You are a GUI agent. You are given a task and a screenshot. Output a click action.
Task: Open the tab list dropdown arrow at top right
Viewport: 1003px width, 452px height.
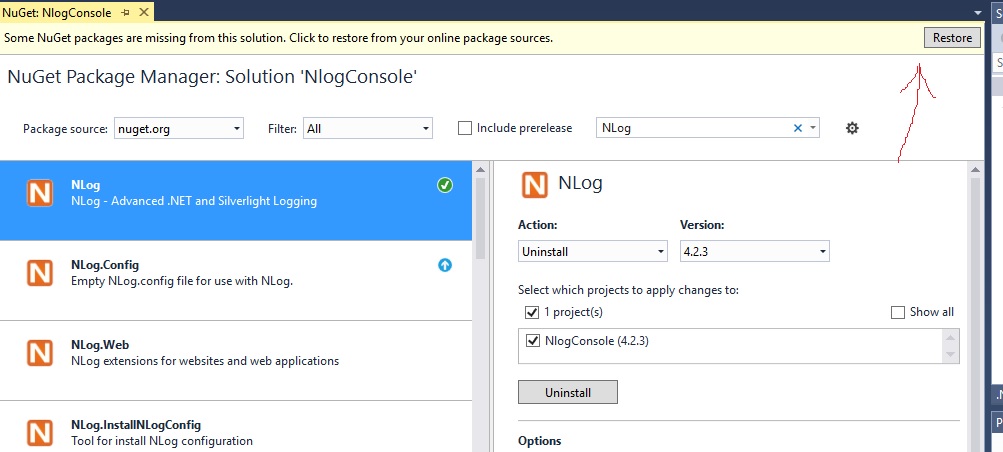(977, 13)
